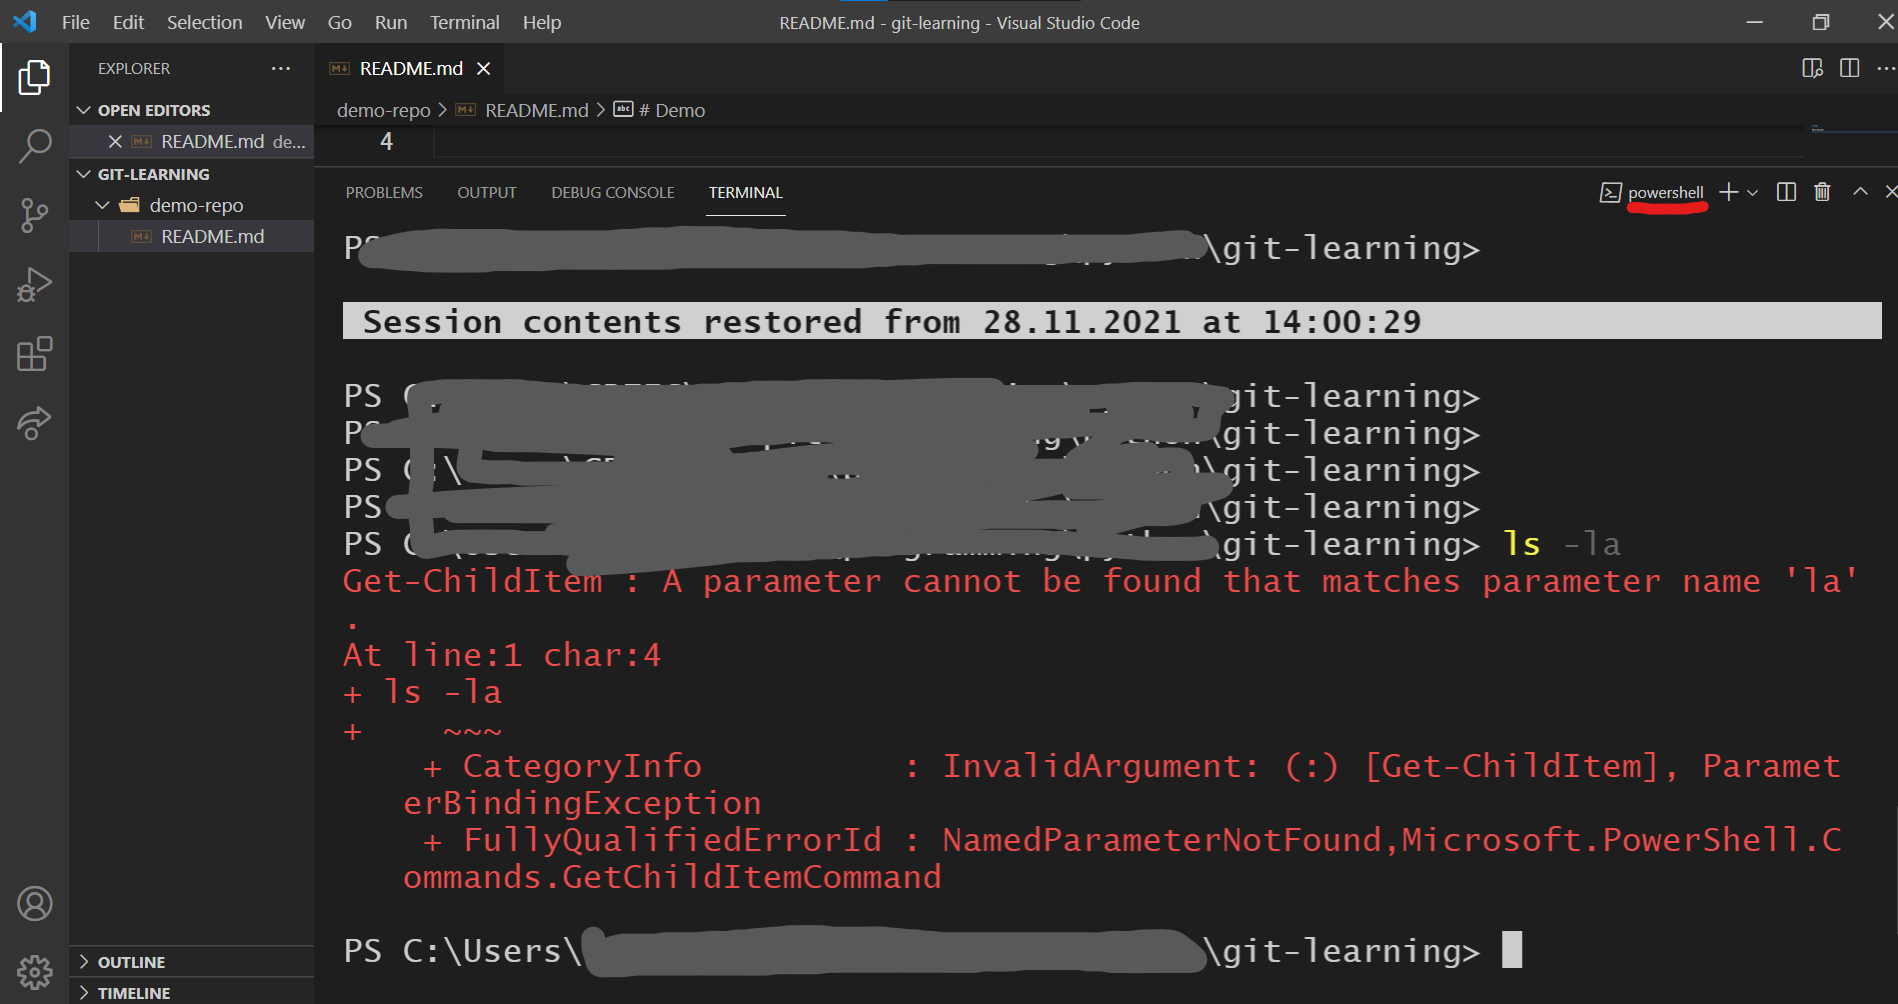Viewport: 1898px width, 1004px height.
Task: Select the Terminal panel tab
Action: tap(746, 192)
